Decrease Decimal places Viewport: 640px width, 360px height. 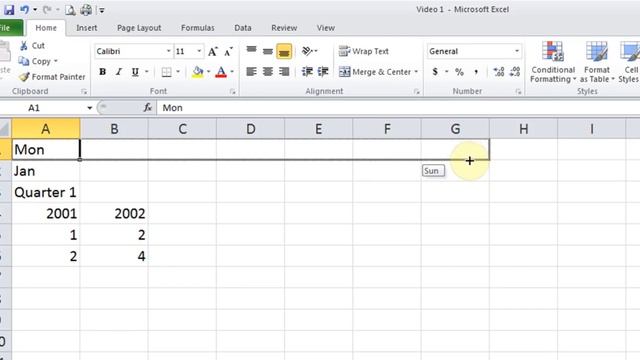[x=515, y=72]
